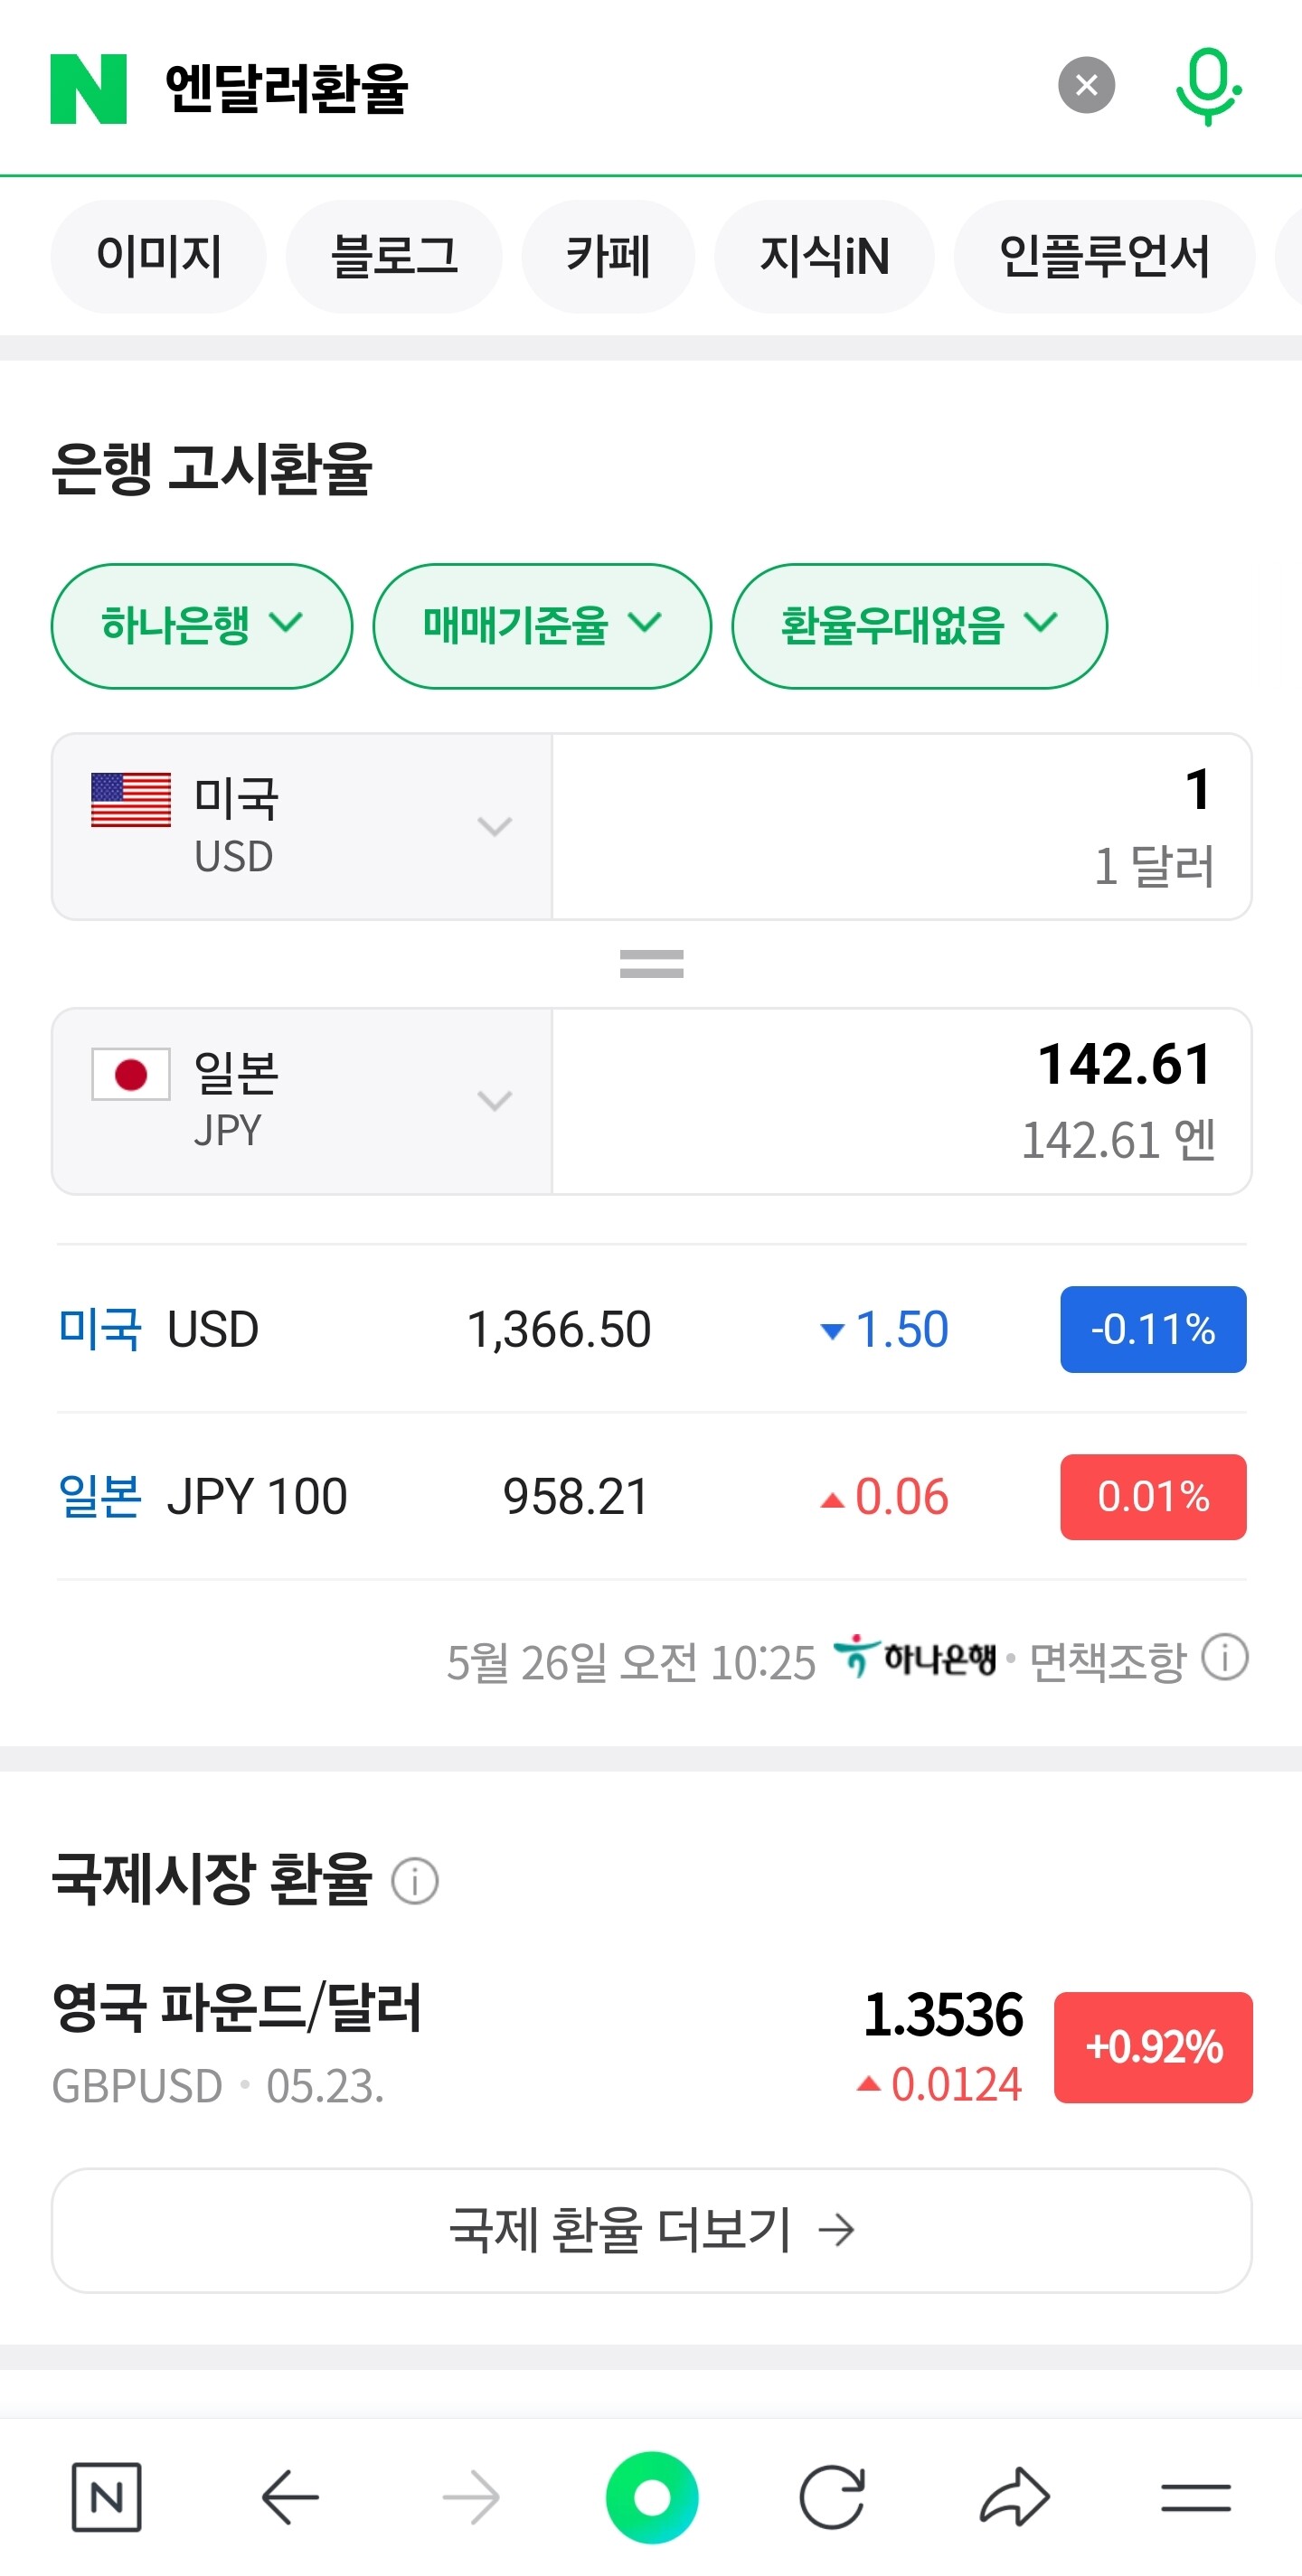
Task: Start voice search with microphone icon
Action: tap(1208, 86)
